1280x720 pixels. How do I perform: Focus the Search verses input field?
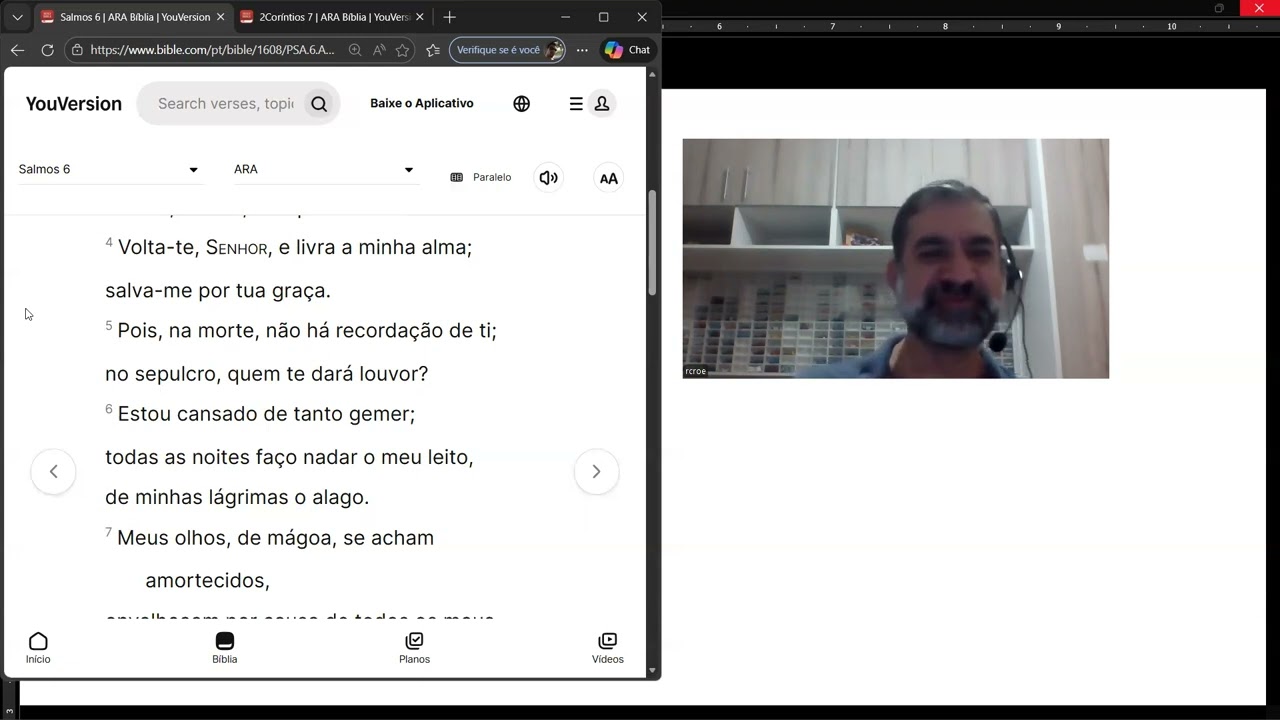(x=226, y=103)
